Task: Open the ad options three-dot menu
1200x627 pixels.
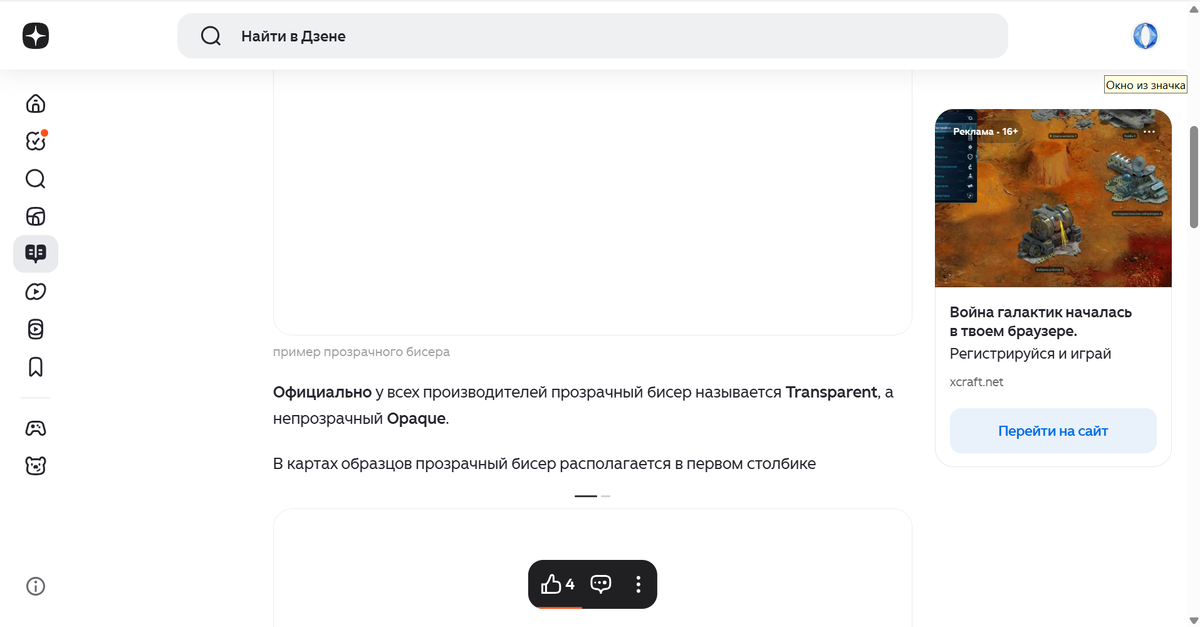Action: point(1149,131)
